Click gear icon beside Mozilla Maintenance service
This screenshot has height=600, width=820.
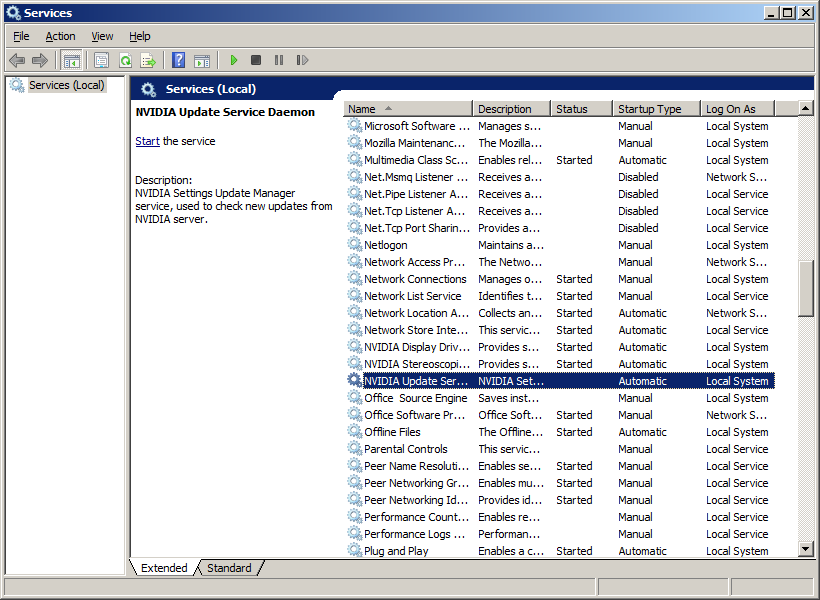355,142
